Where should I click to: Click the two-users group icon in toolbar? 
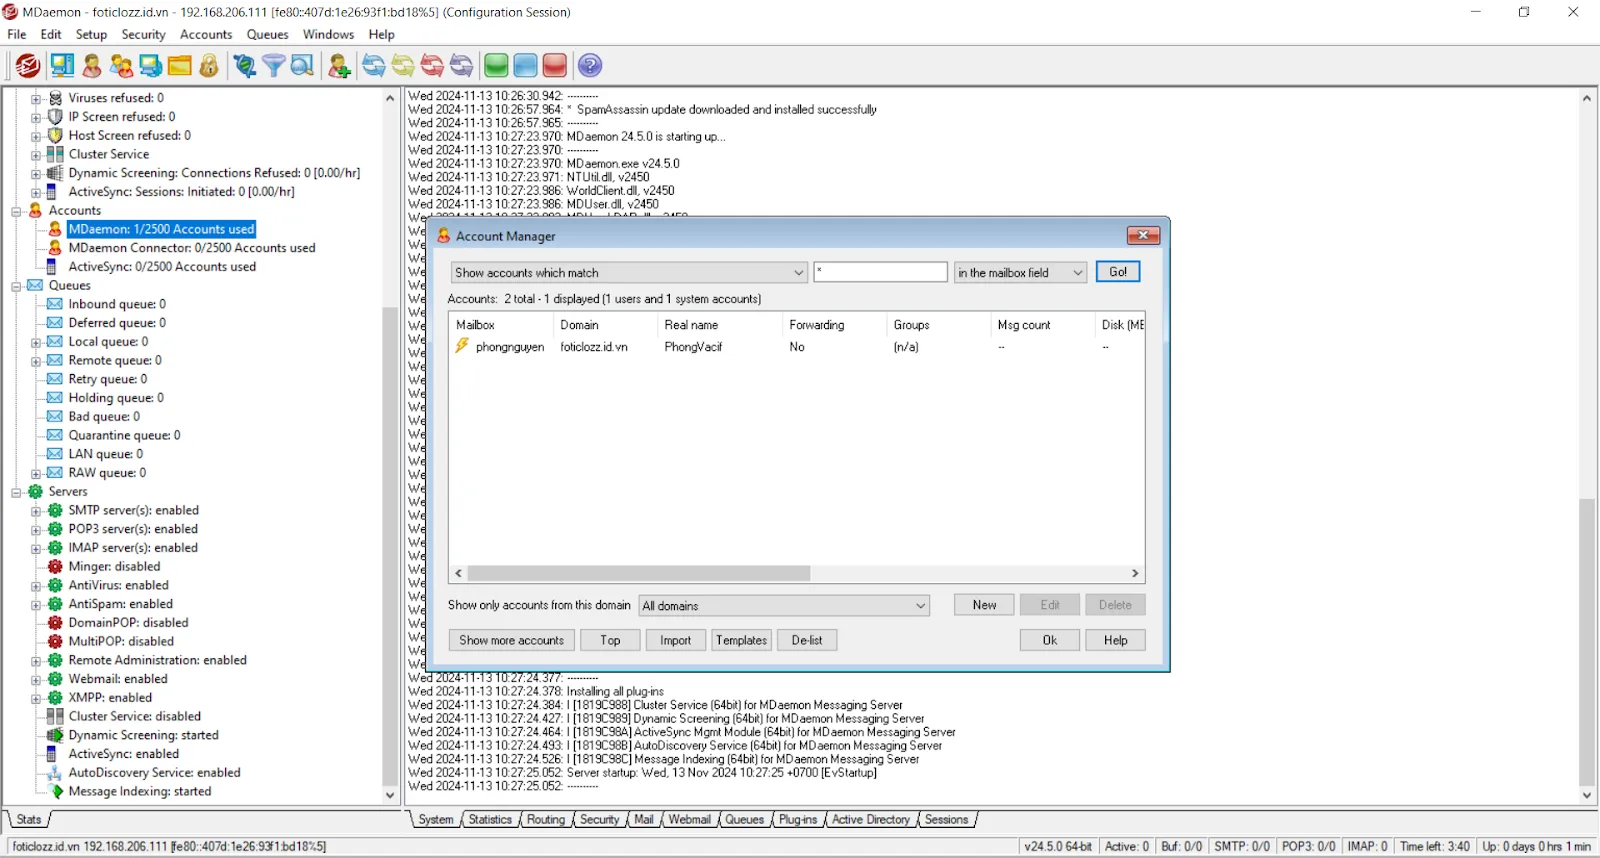coord(121,66)
